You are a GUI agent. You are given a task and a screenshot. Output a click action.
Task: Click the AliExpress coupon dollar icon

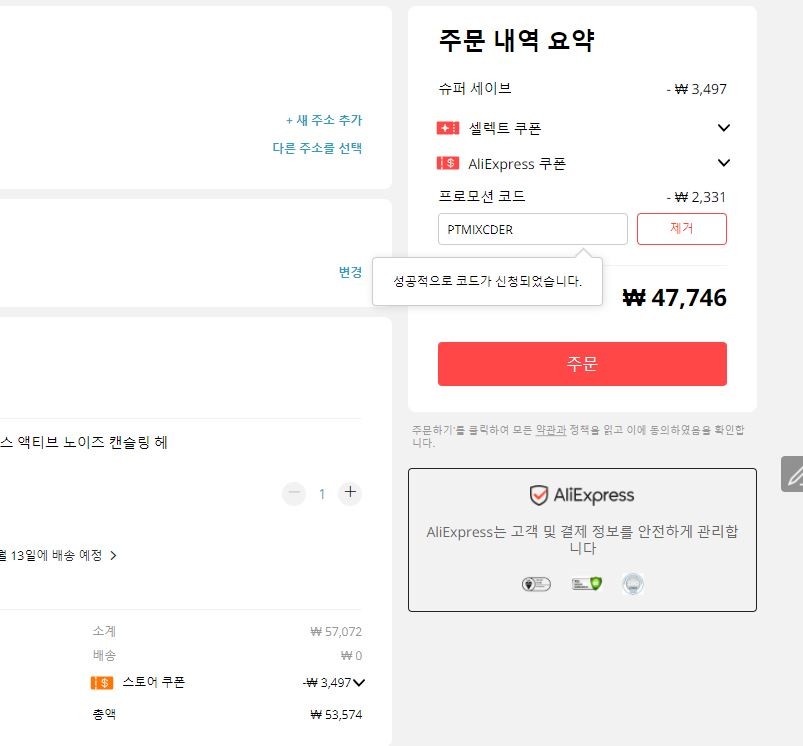click(x=448, y=163)
